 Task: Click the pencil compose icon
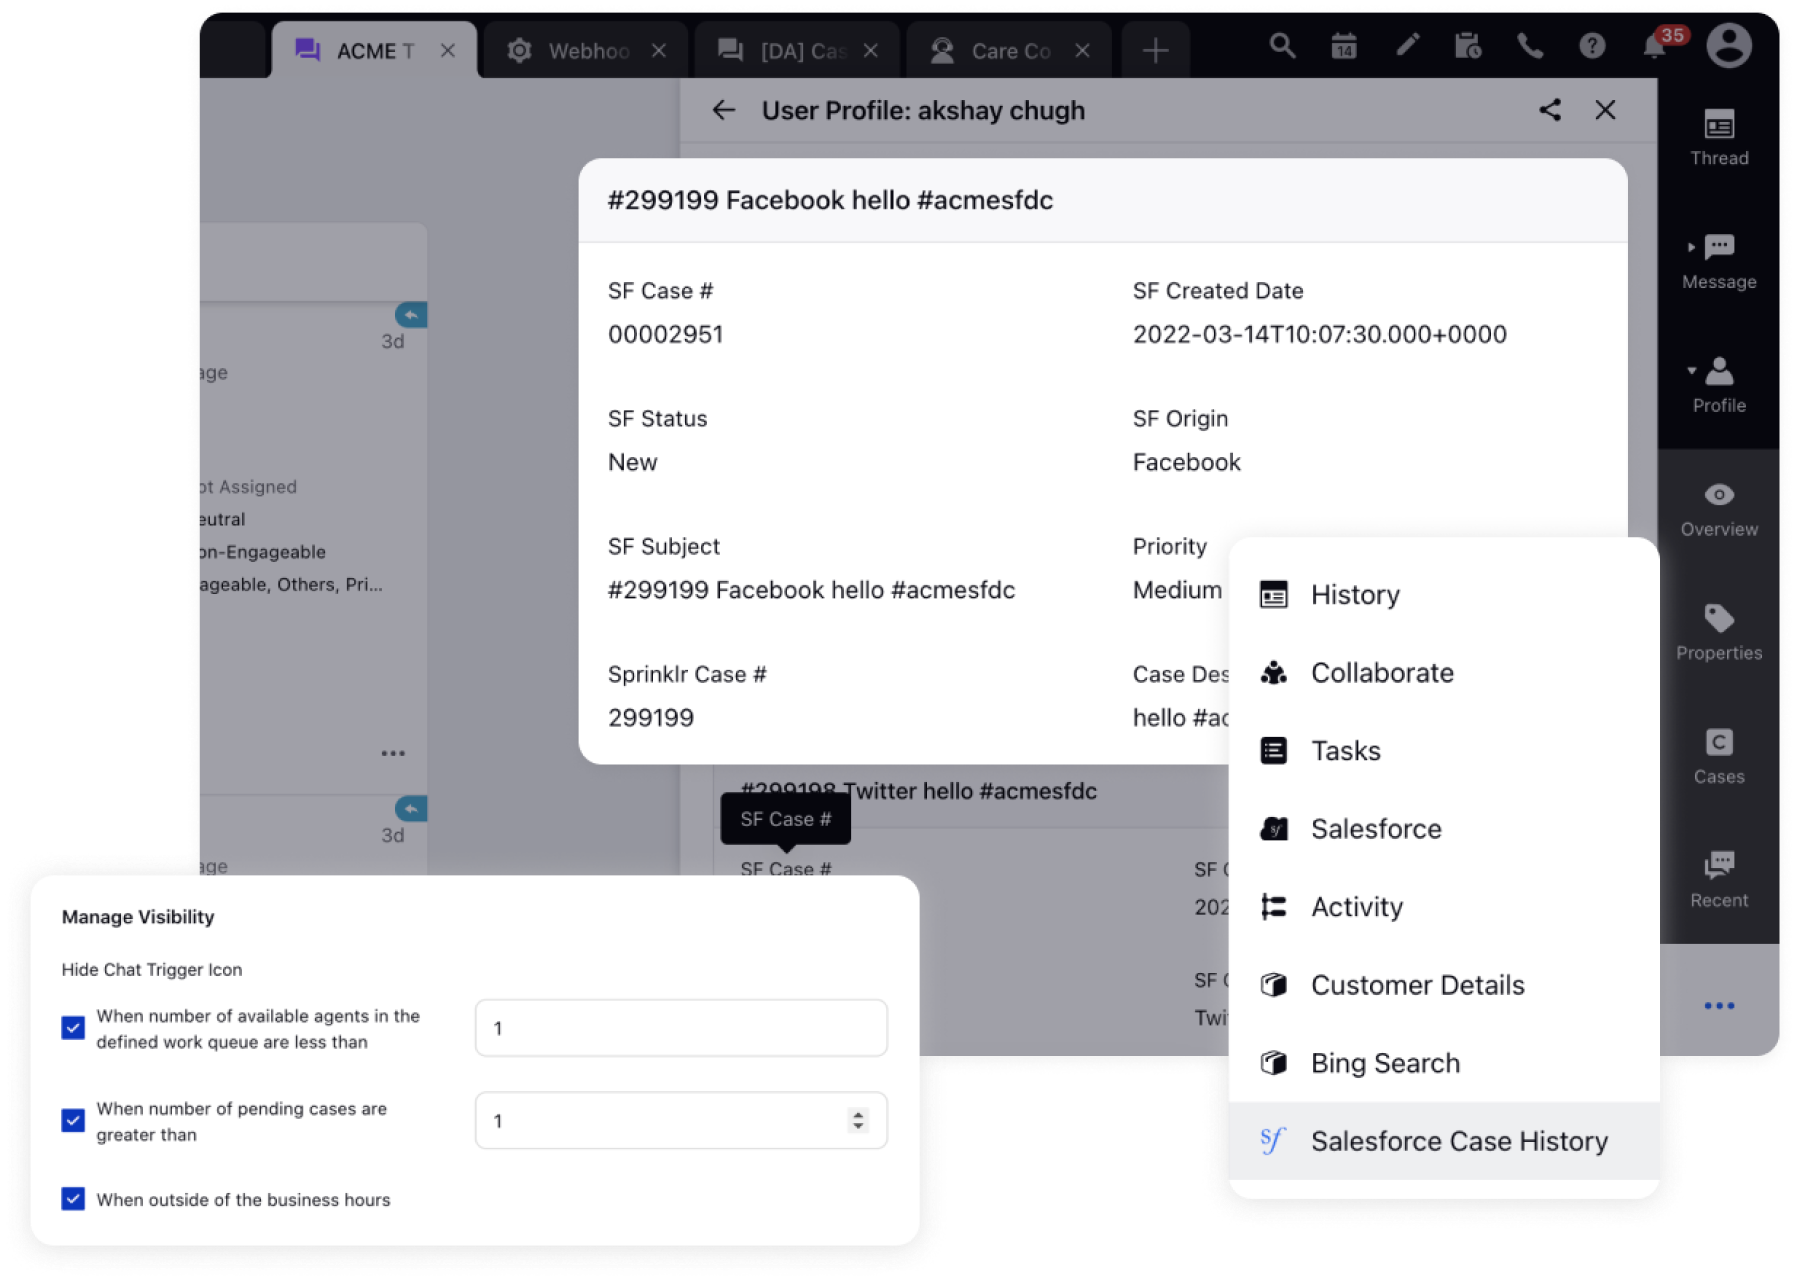pyautogui.click(x=1407, y=45)
